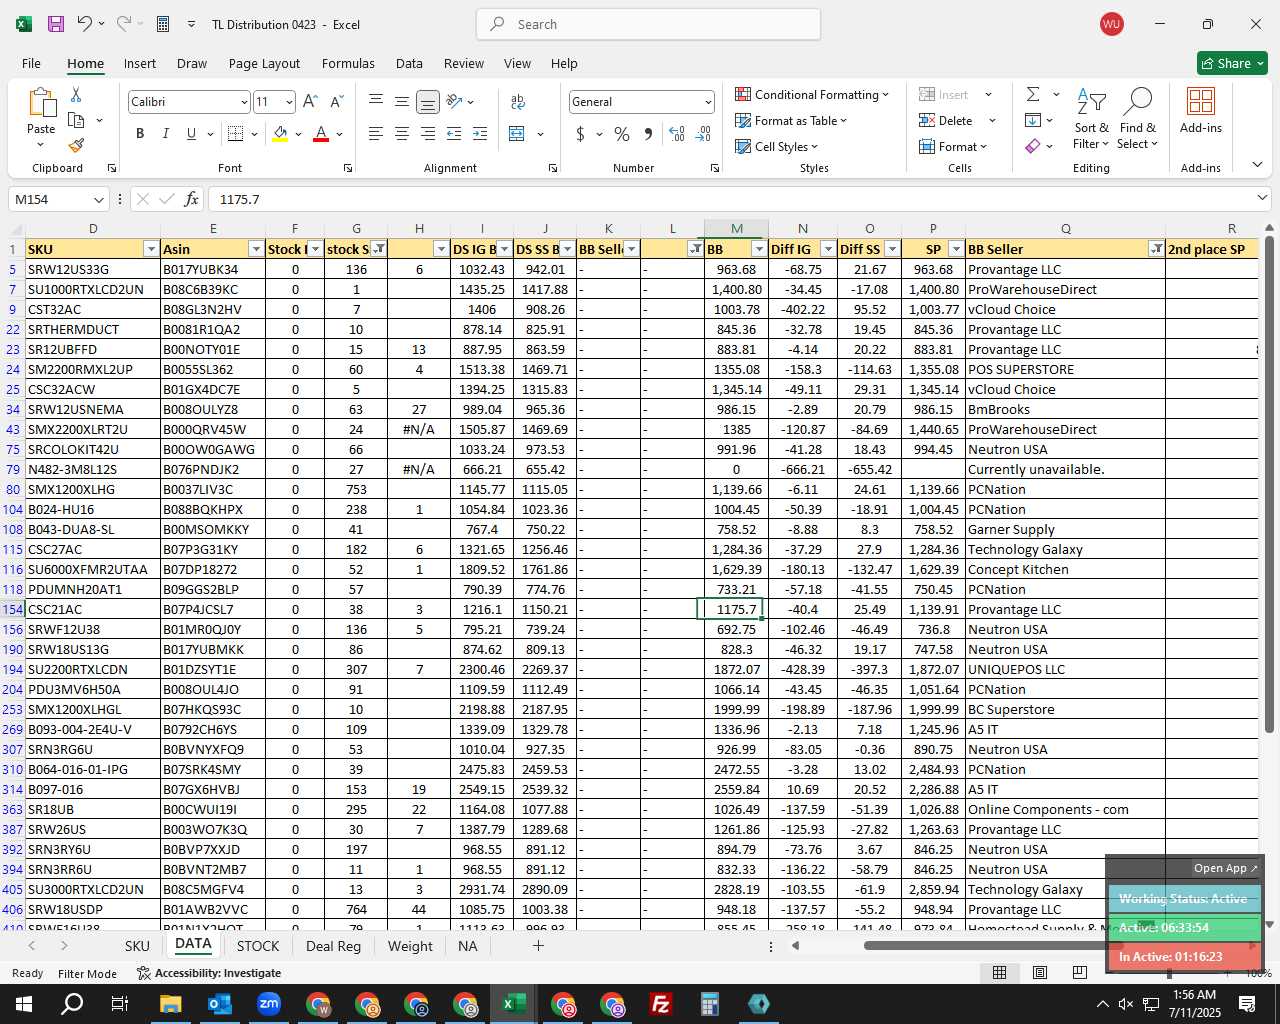The image size is (1280, 1024).
Task: Click Accessibility: Investigate in status bar
Action: [209, 973]
